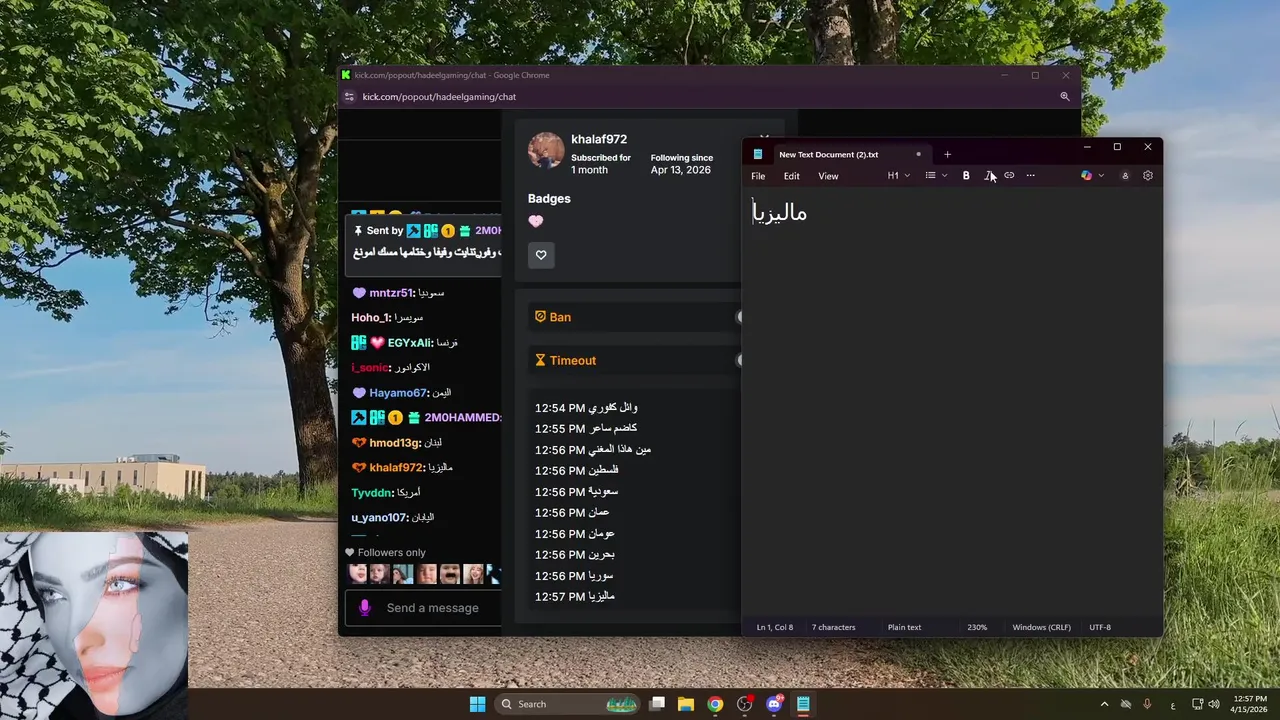Screen dimensions: 1280x720
Task: Click username u_yano107 in chat
Action: 379,518
